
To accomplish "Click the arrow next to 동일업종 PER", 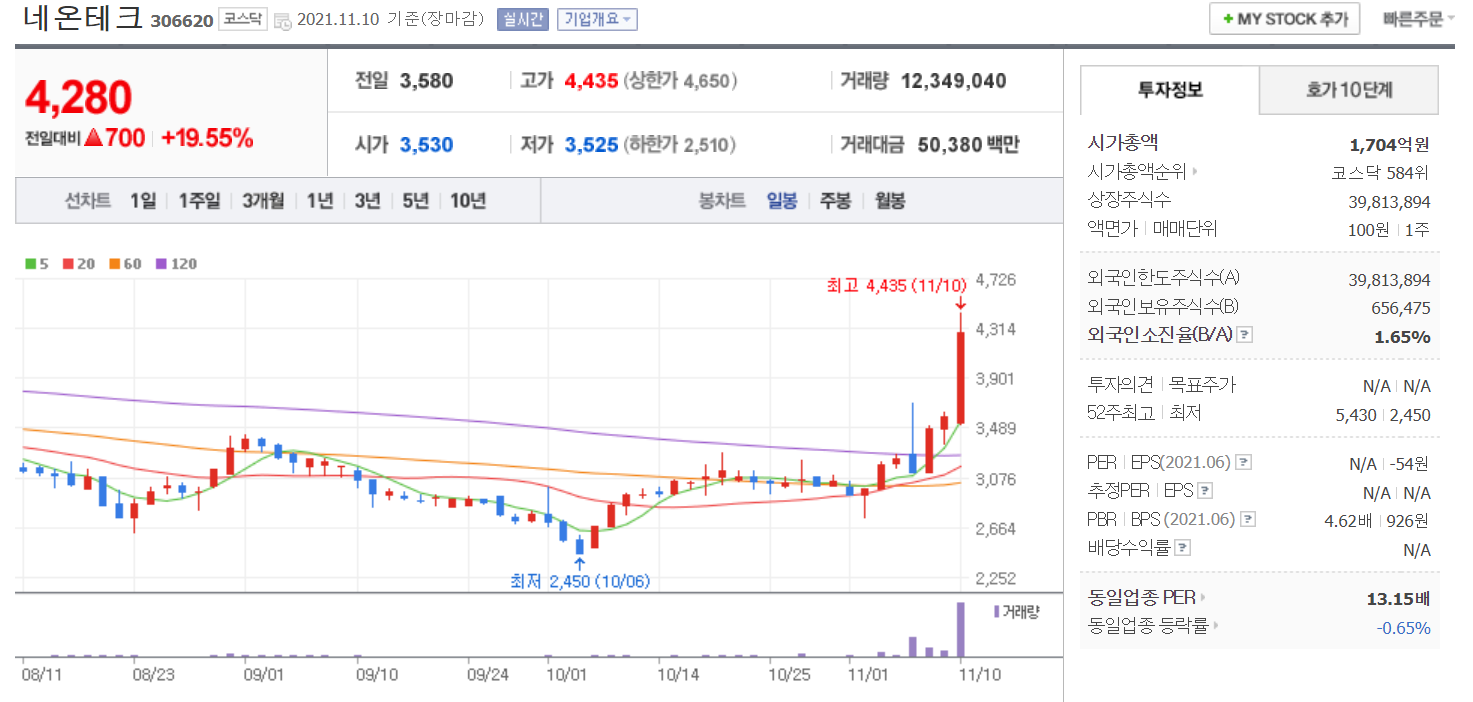I will pyautogui.click(x=1203, y=598).
